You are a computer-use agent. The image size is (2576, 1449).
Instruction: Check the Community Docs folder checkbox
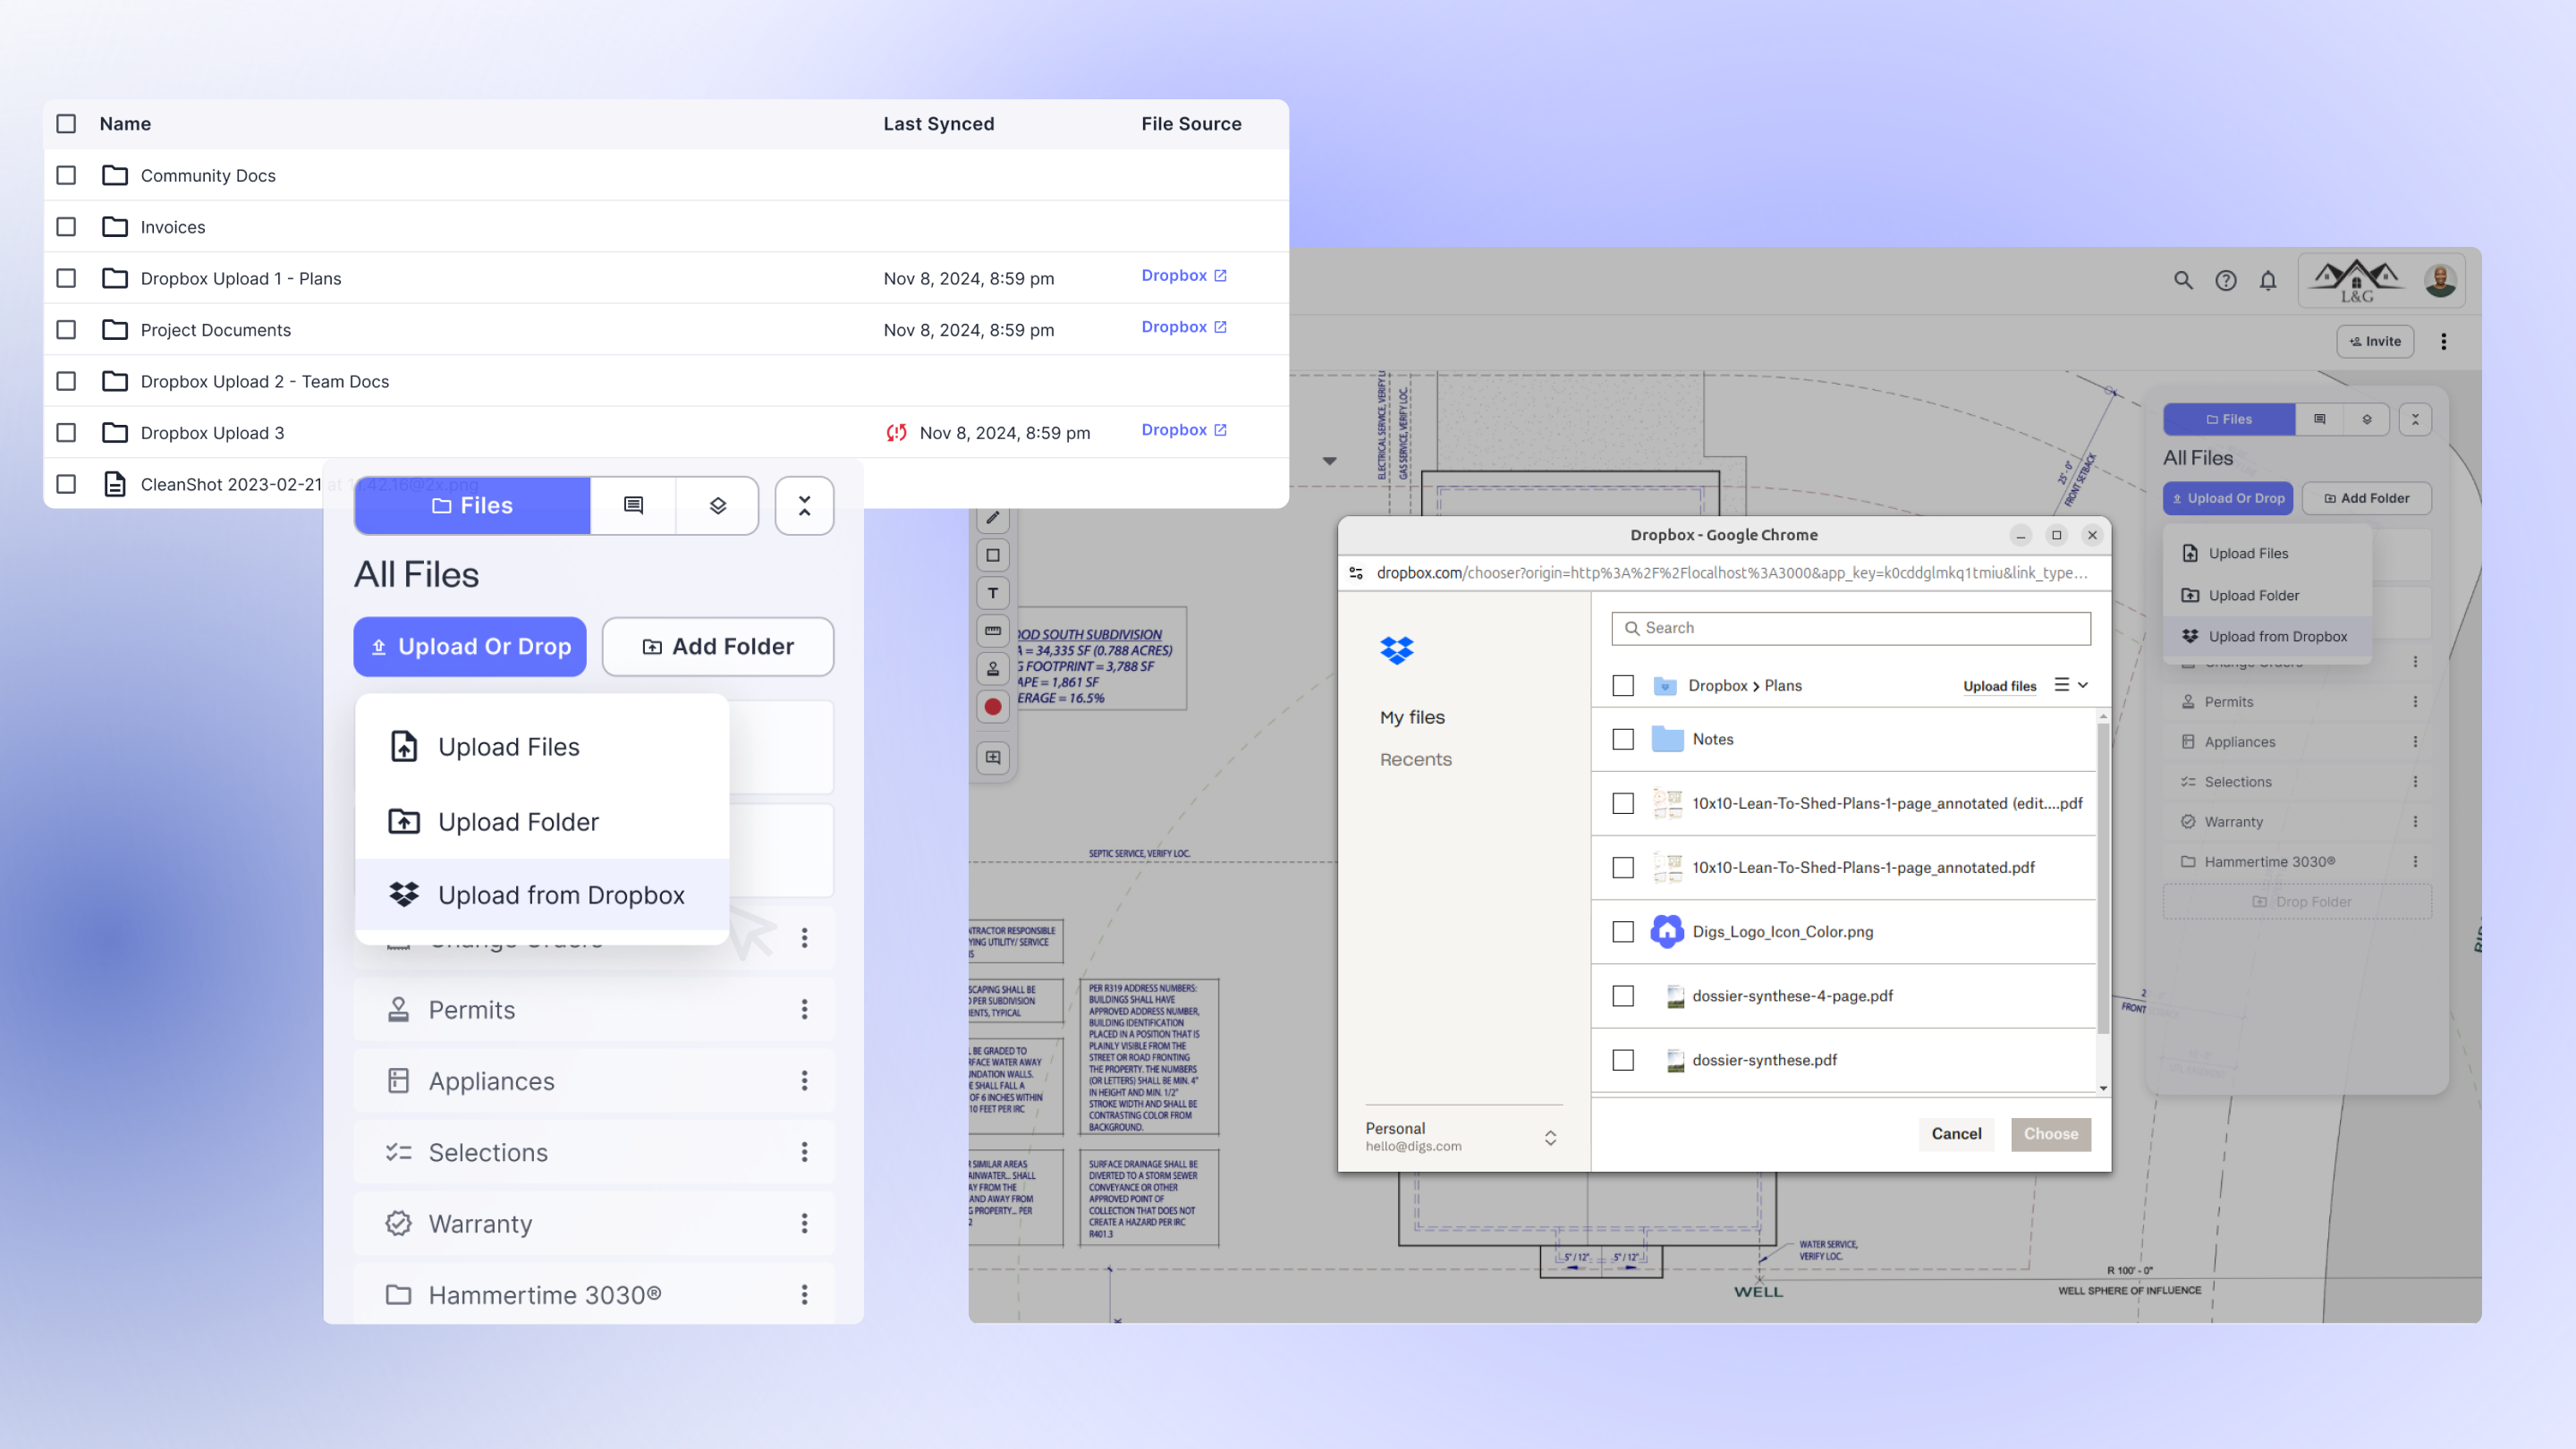tap(66, 176)
